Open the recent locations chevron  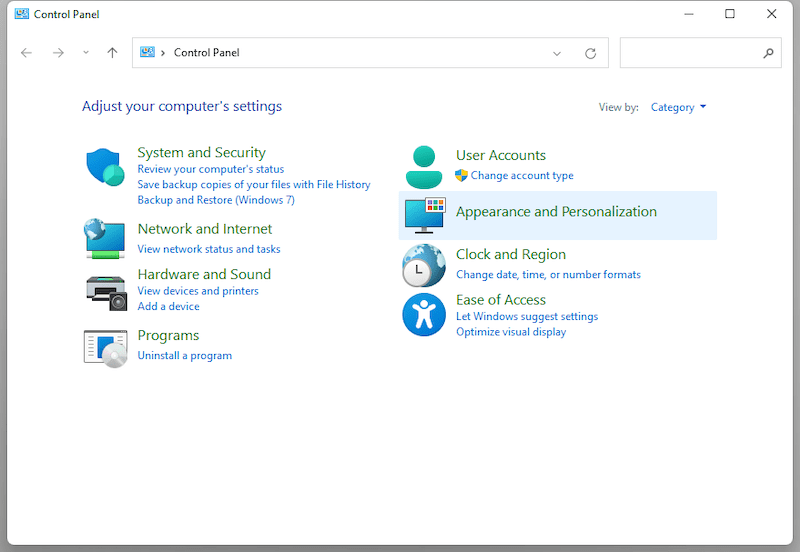tap(86, 53)
